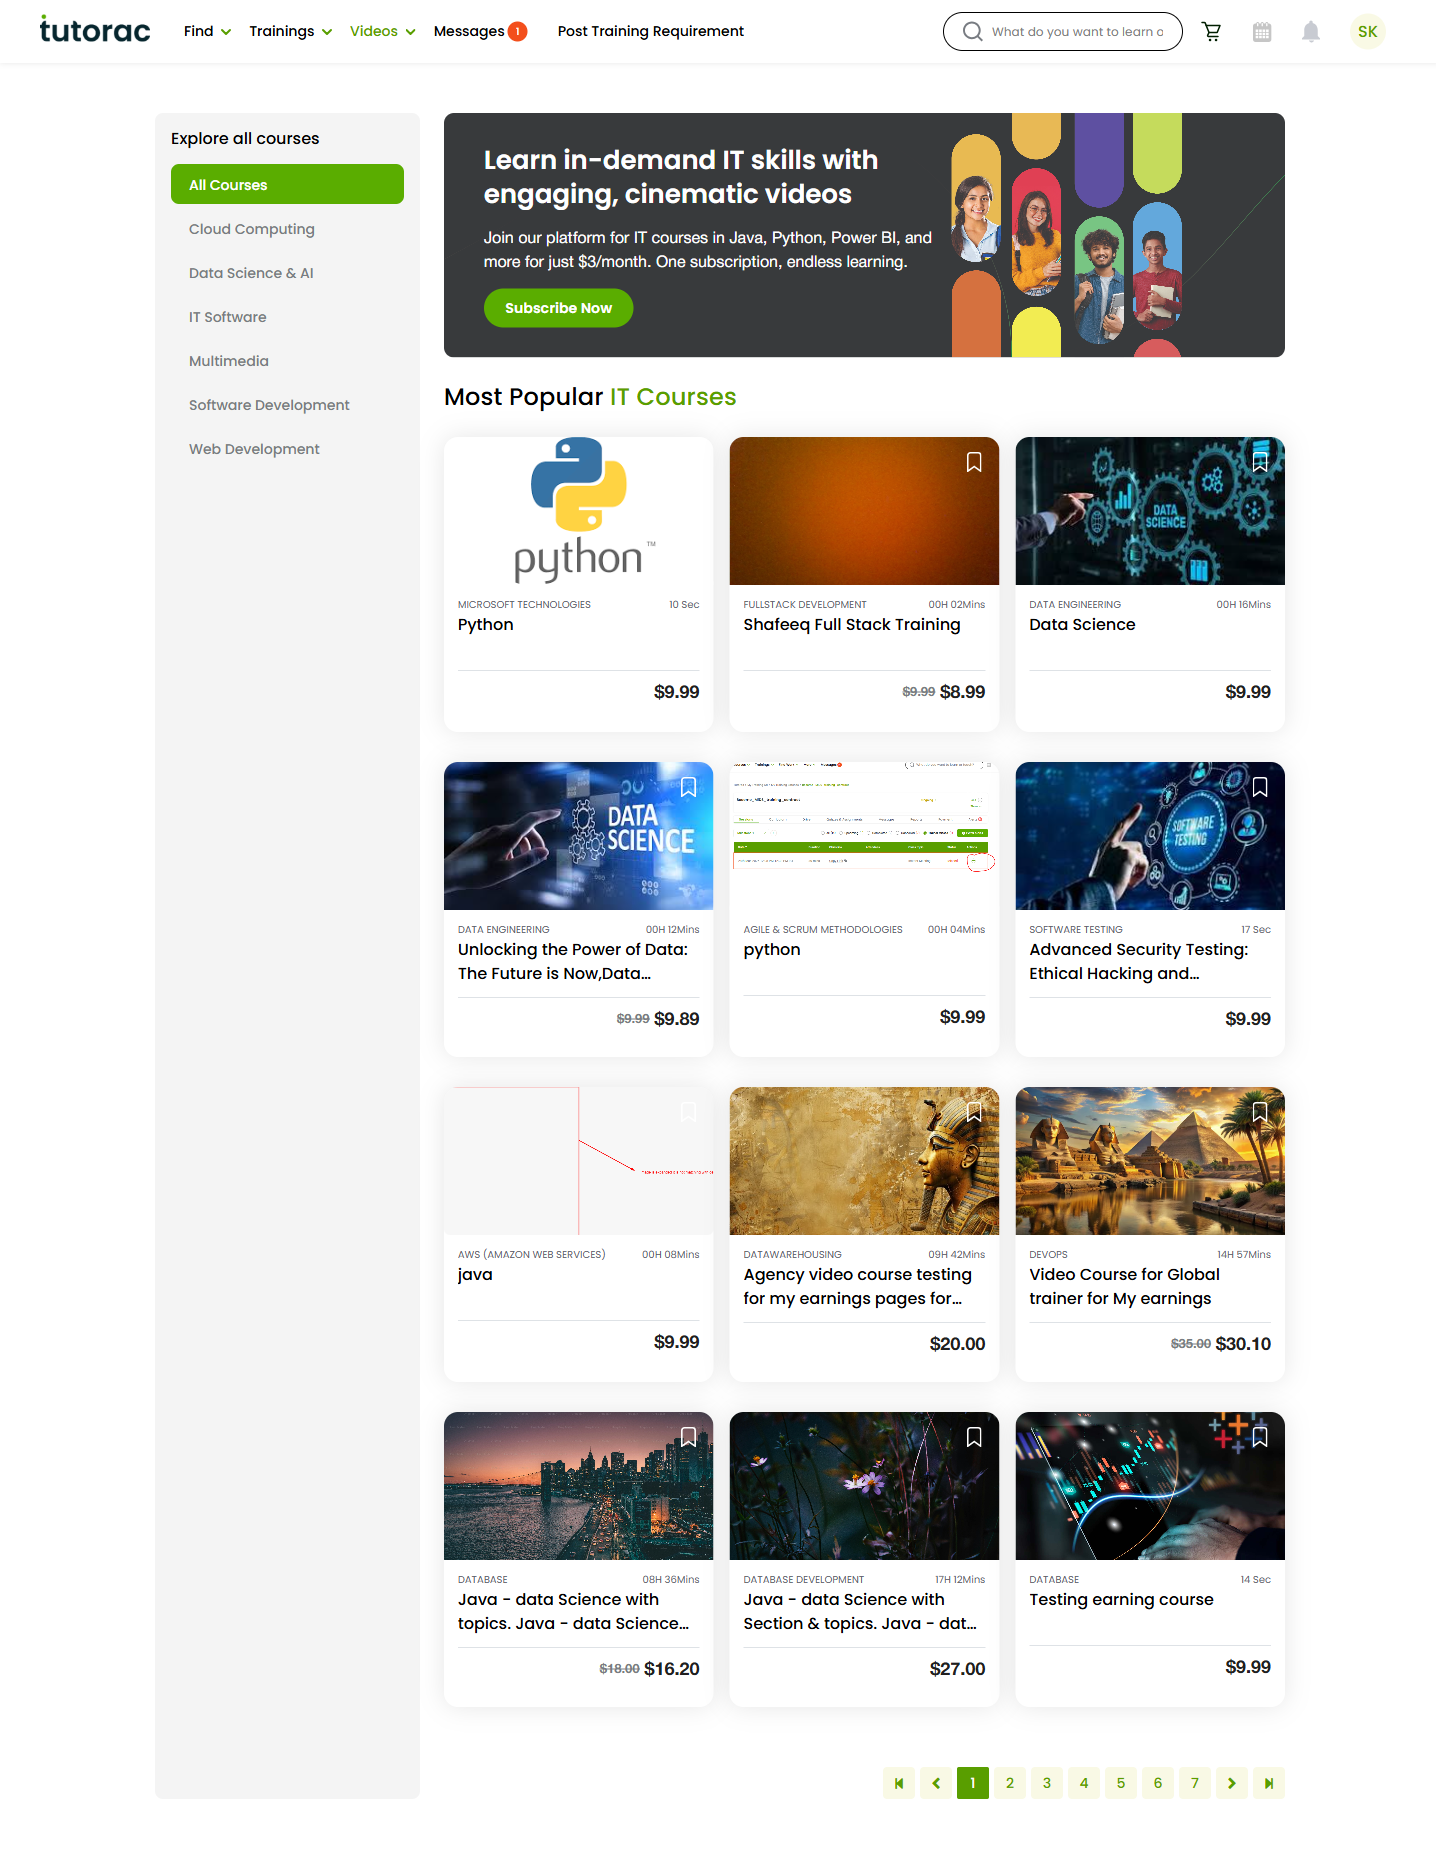Go to page 4 of courses
Viewport: 1436px width, 1859px height.
click(1084, 1783)
